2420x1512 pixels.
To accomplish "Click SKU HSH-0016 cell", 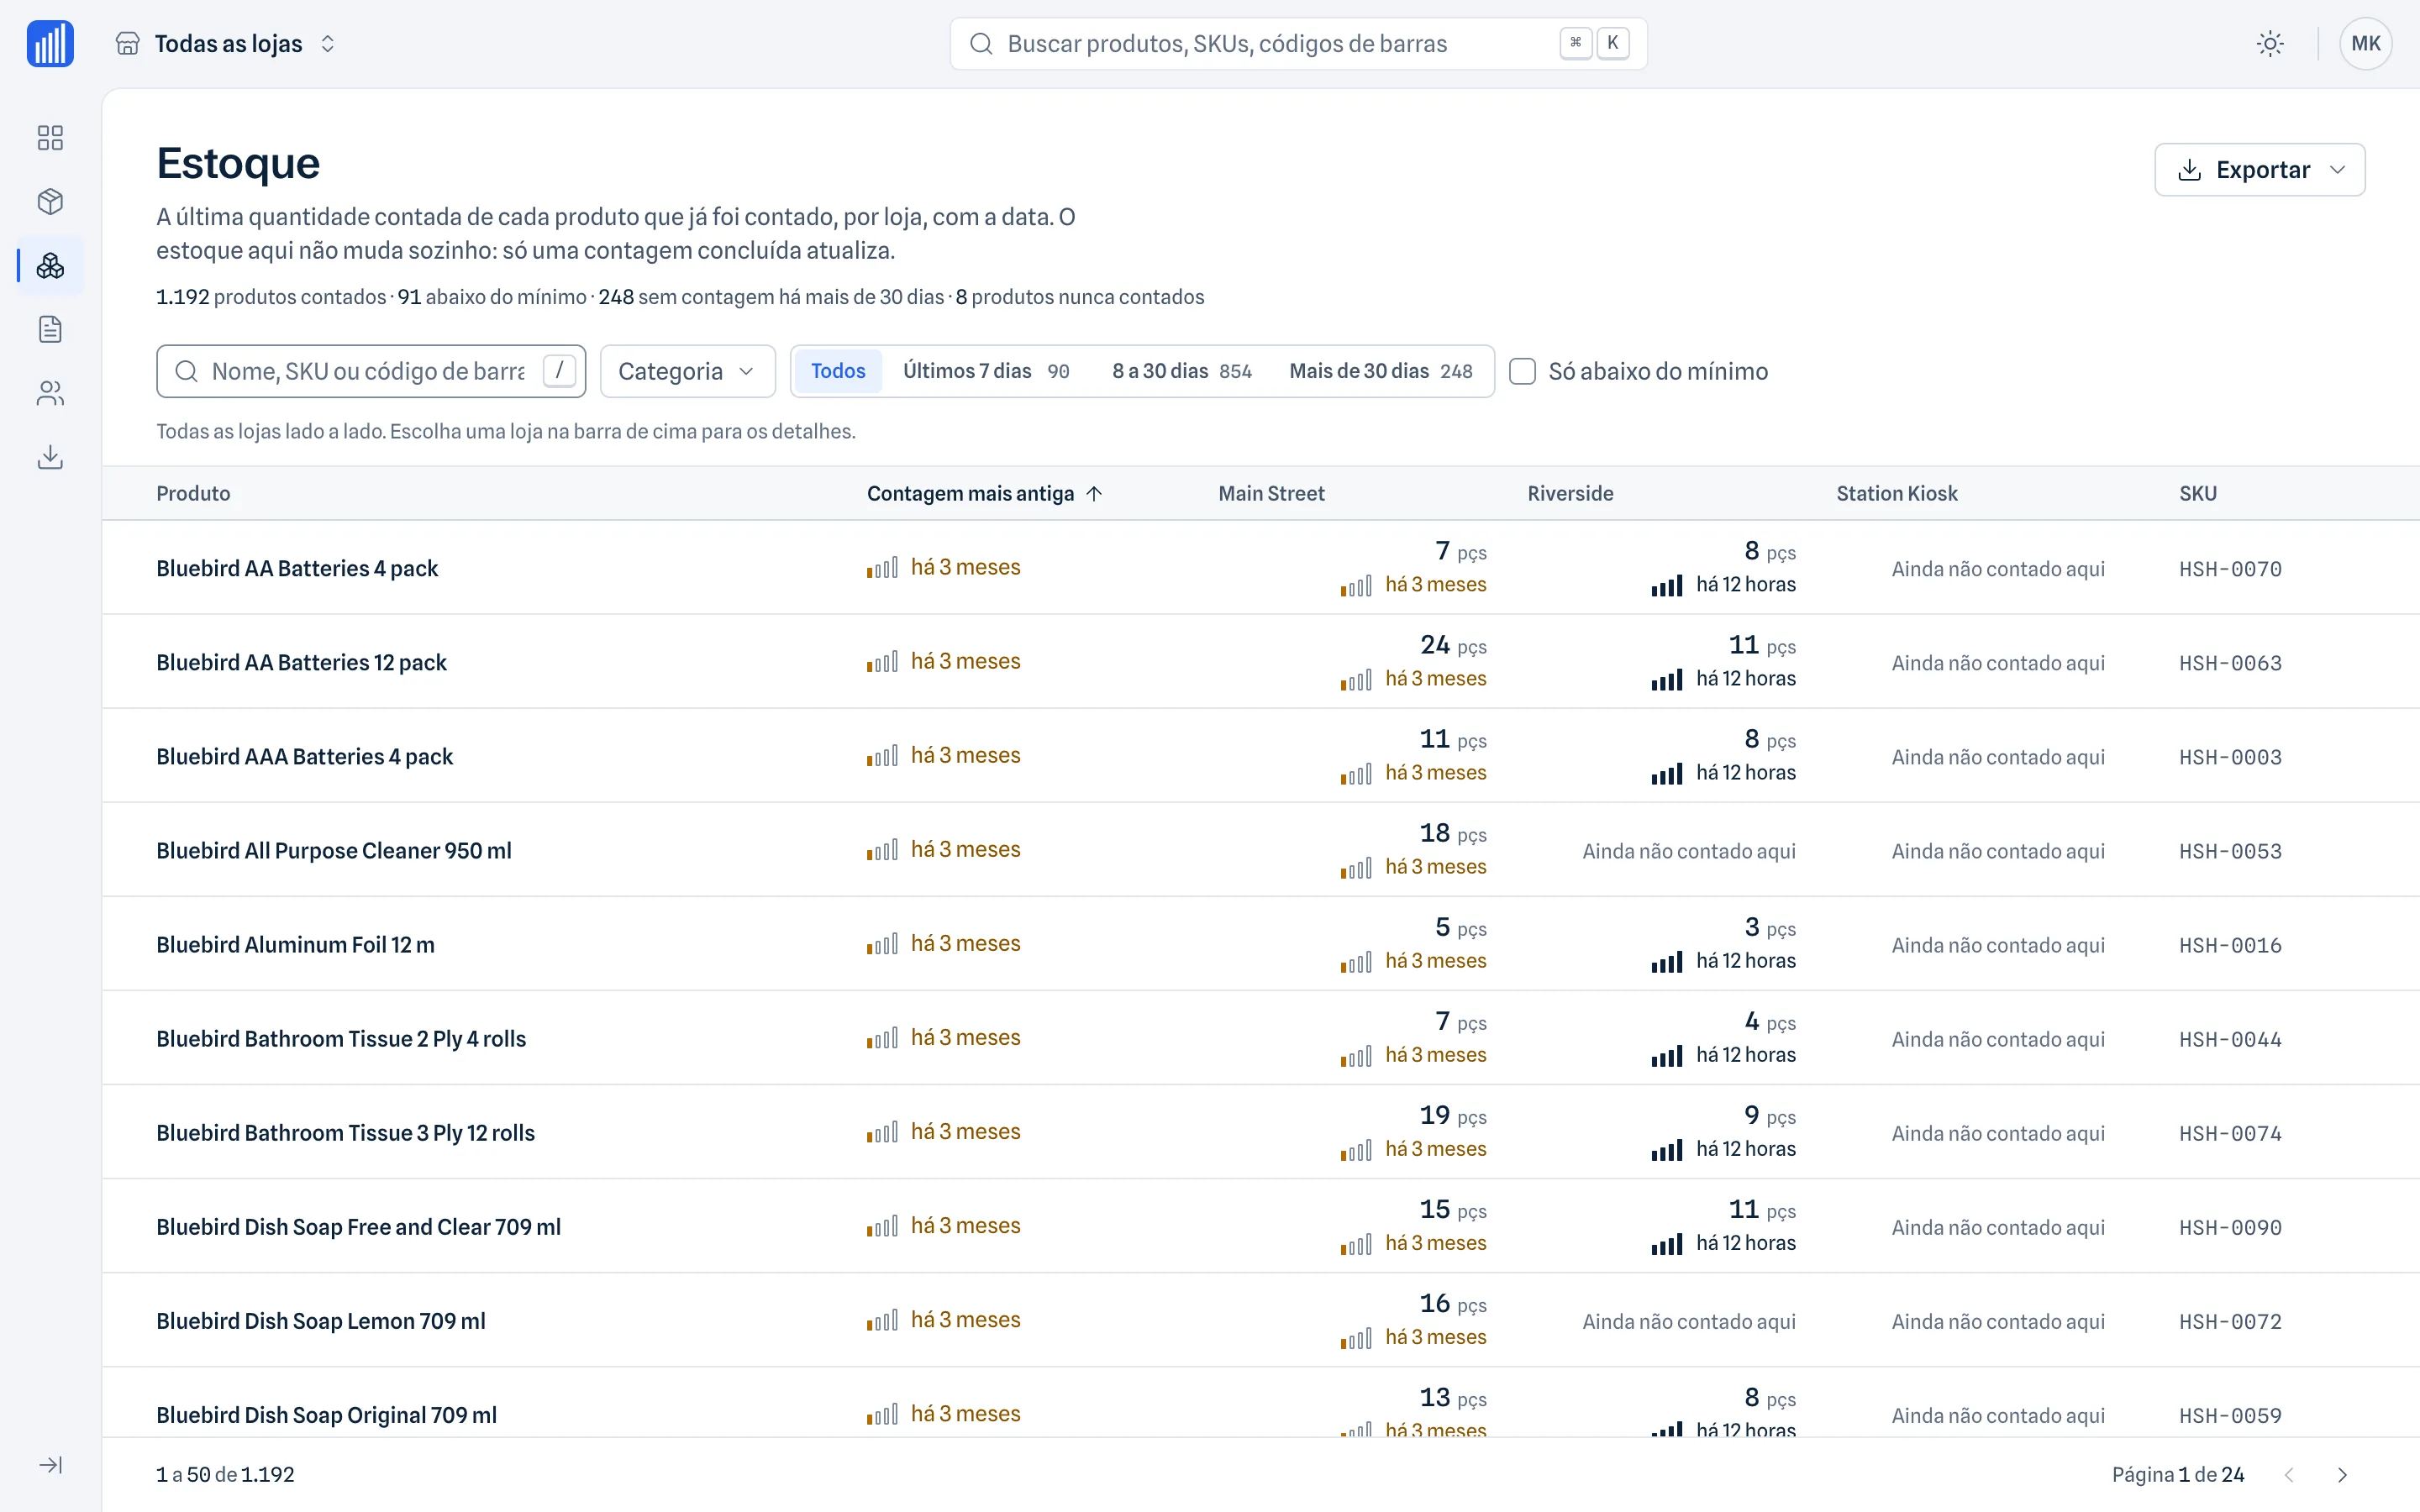I will point(2230,945).
